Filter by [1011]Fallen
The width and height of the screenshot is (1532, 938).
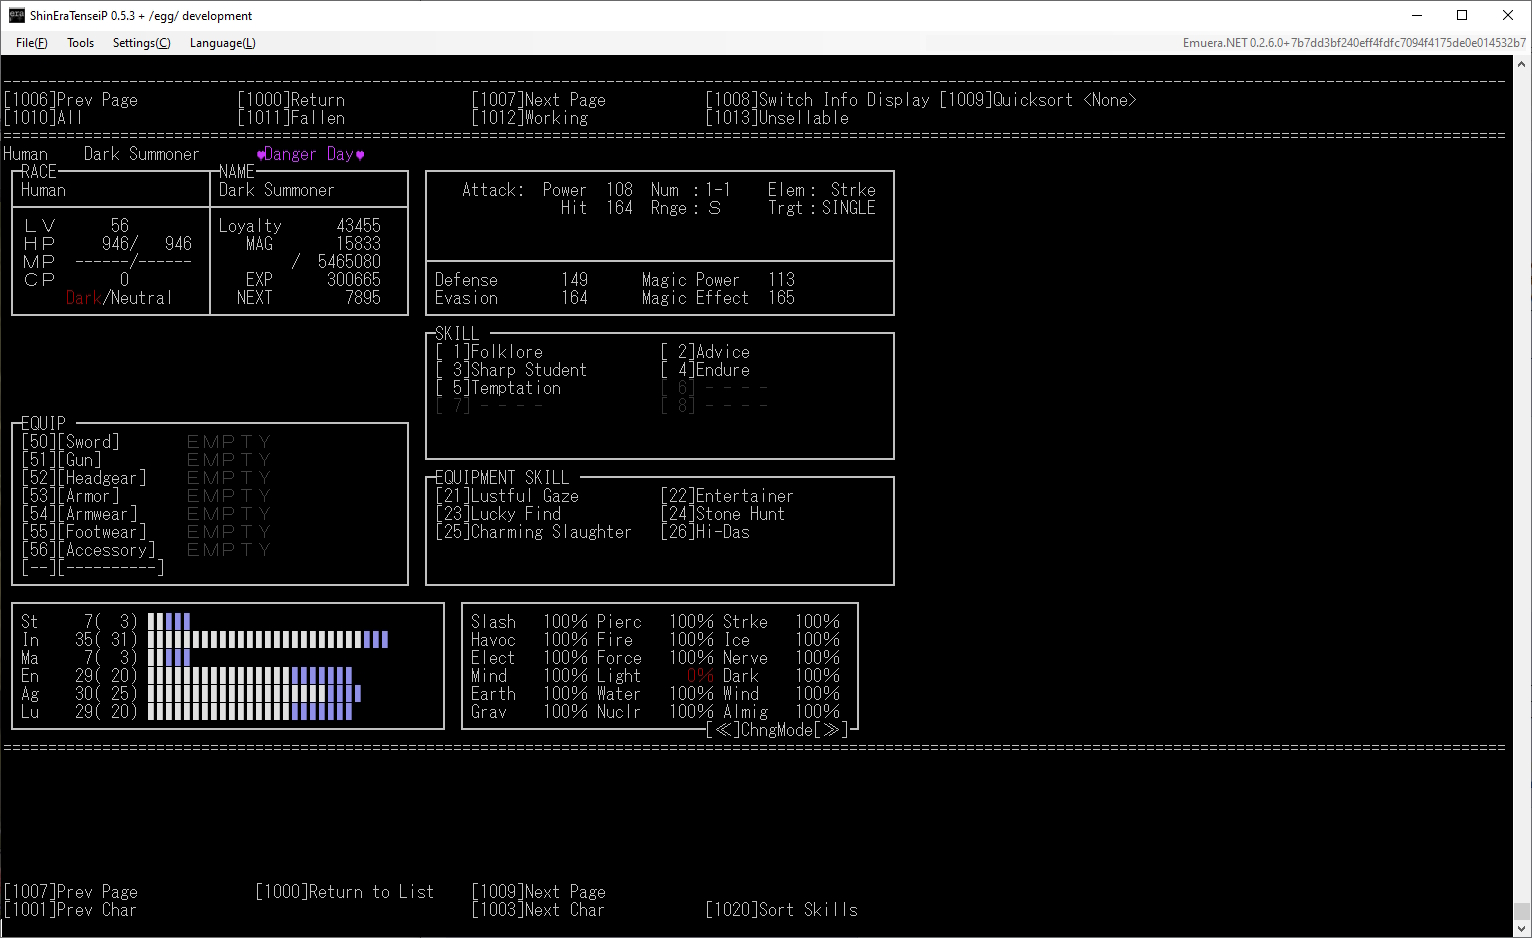pyautogui.click(x=291, y=118)
